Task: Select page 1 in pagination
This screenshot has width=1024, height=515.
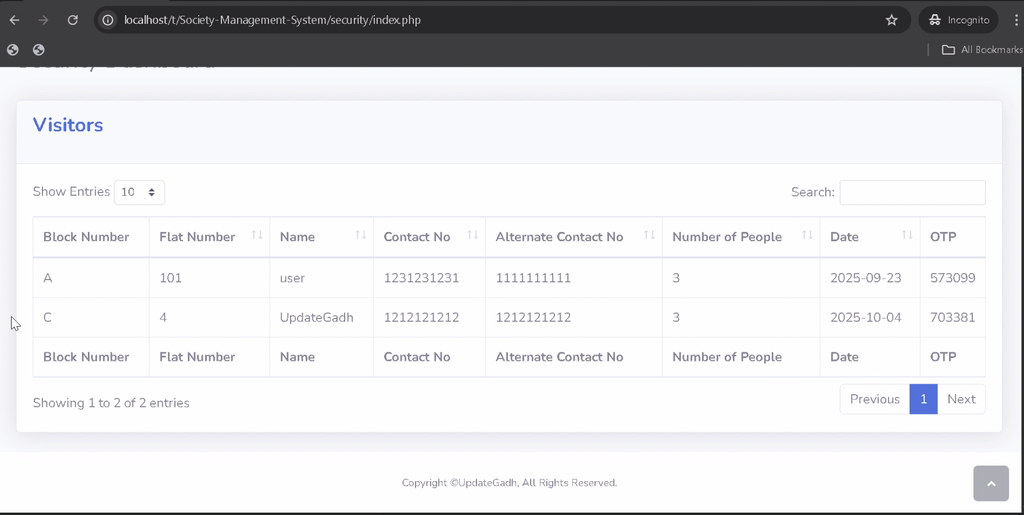Action: 923,399
